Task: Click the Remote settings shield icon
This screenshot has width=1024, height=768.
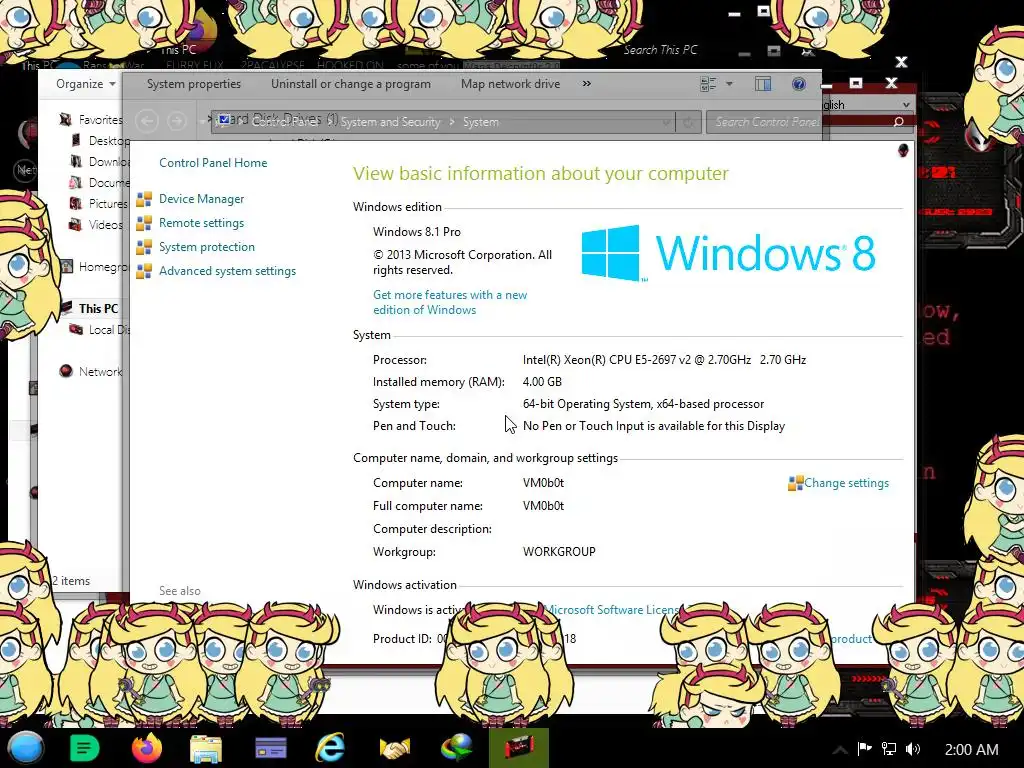Action: (144, 223)
